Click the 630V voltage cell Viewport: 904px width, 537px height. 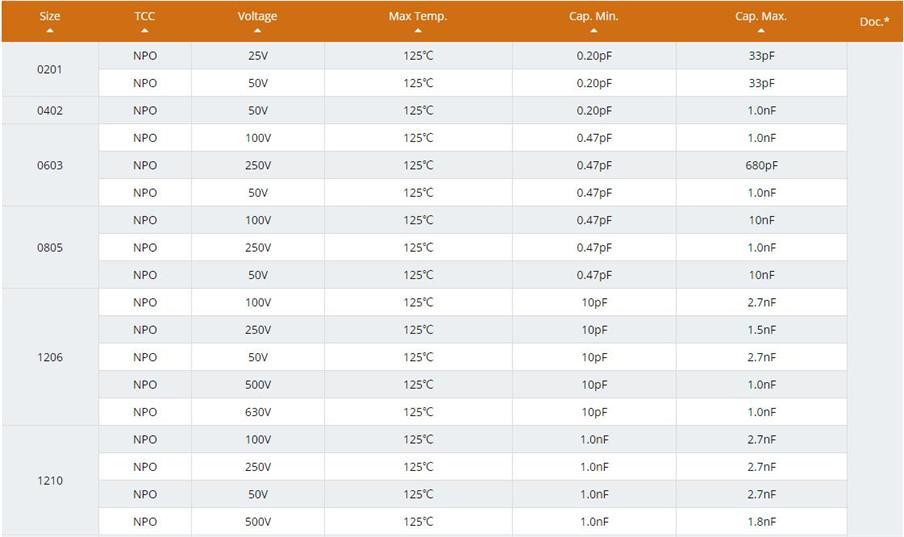coord(258,412)
